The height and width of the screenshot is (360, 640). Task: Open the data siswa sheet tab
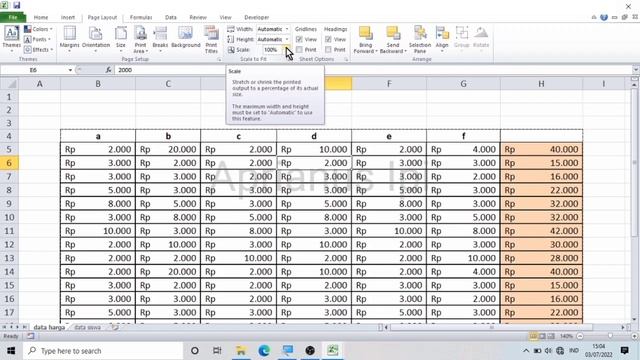tap(87, 327)
